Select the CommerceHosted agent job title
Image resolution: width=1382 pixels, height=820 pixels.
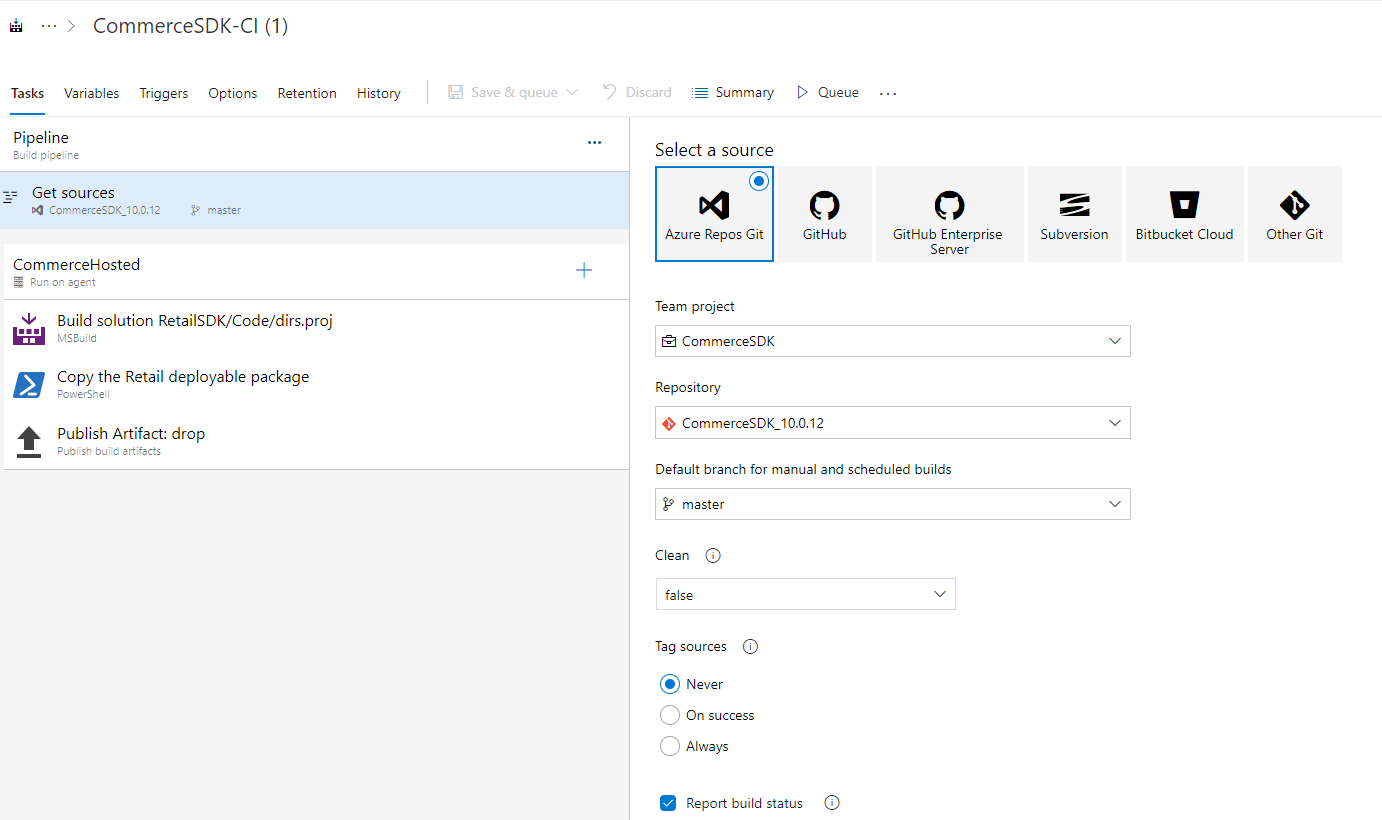(x=77, y=264)
